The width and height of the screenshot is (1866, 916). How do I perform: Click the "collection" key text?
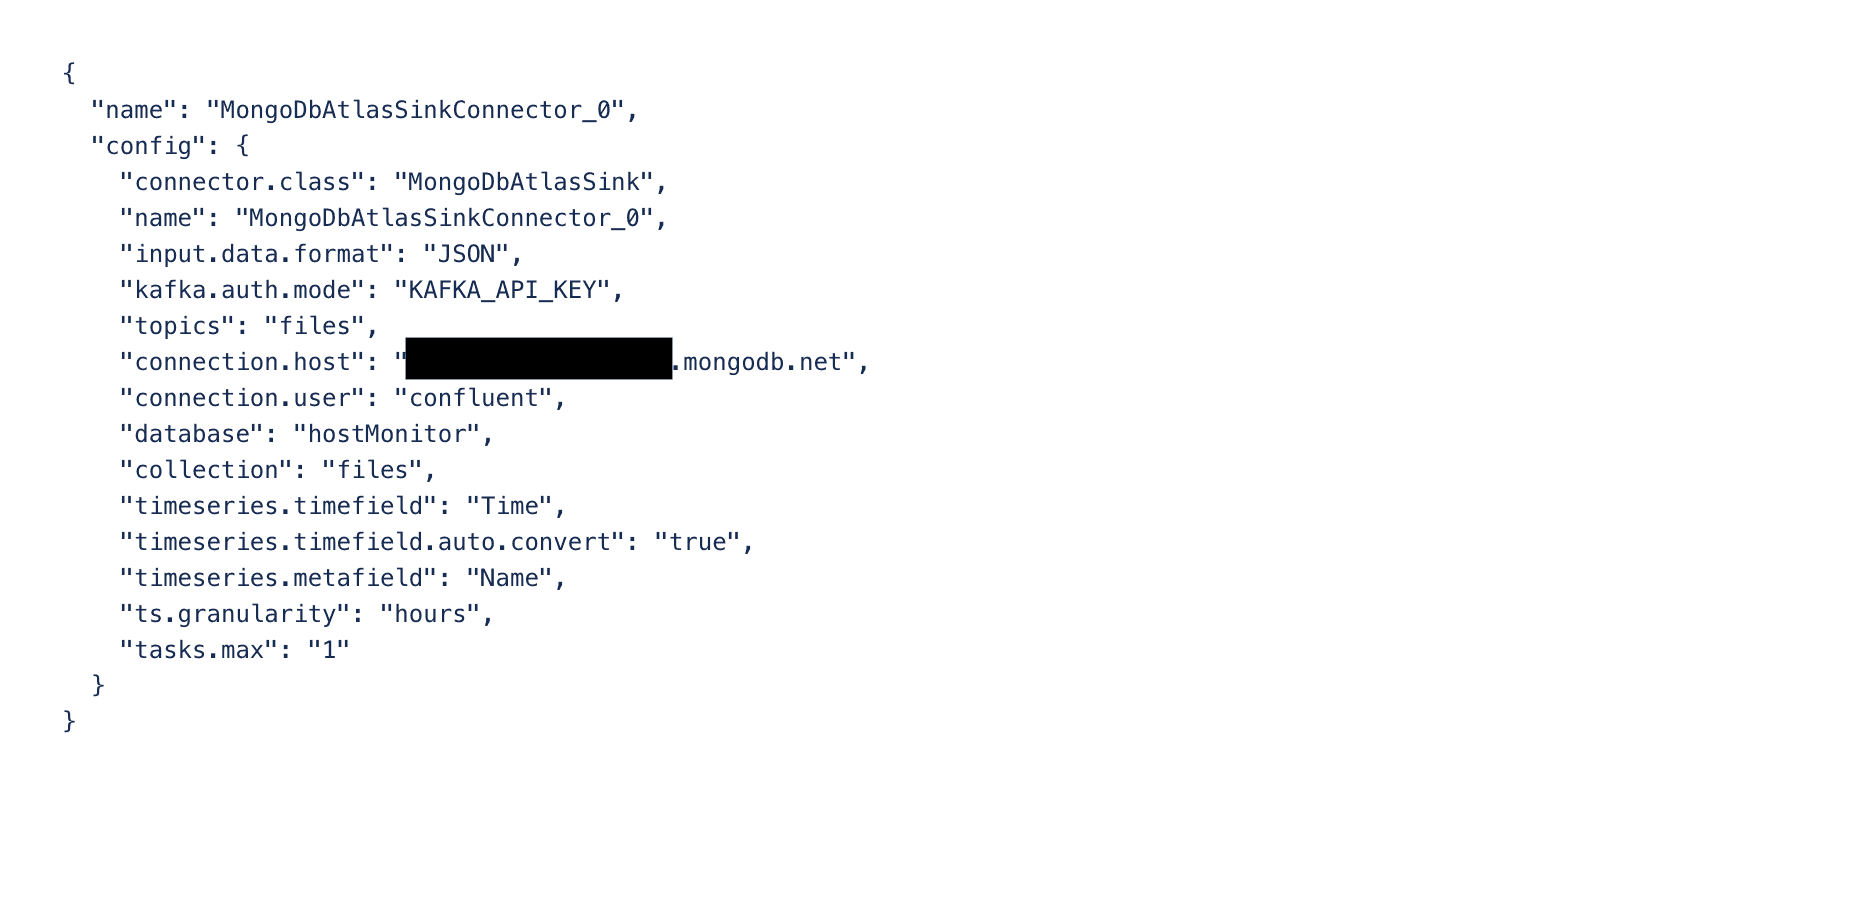pyautogui.click(x=206, y=470)
